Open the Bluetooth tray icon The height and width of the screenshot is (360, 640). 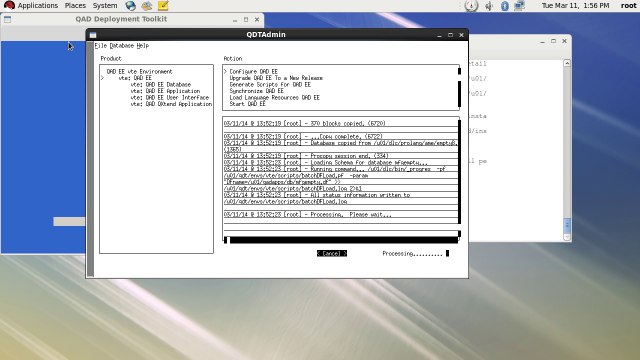(505, 6)
